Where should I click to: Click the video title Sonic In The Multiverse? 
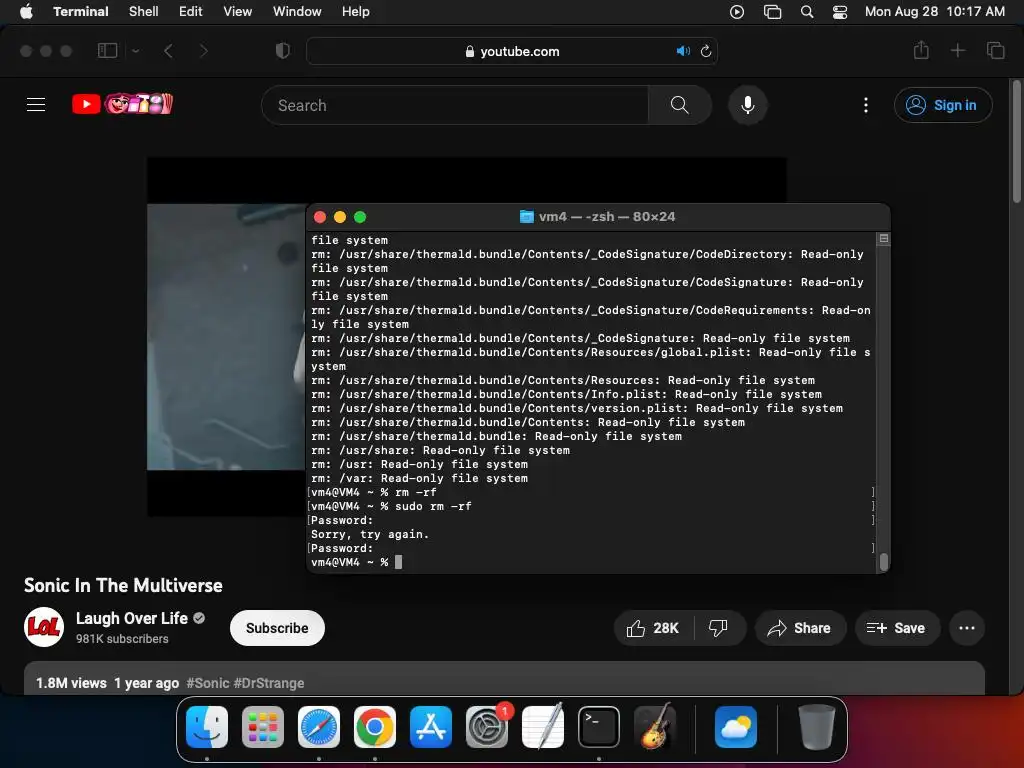click(123, 585)
